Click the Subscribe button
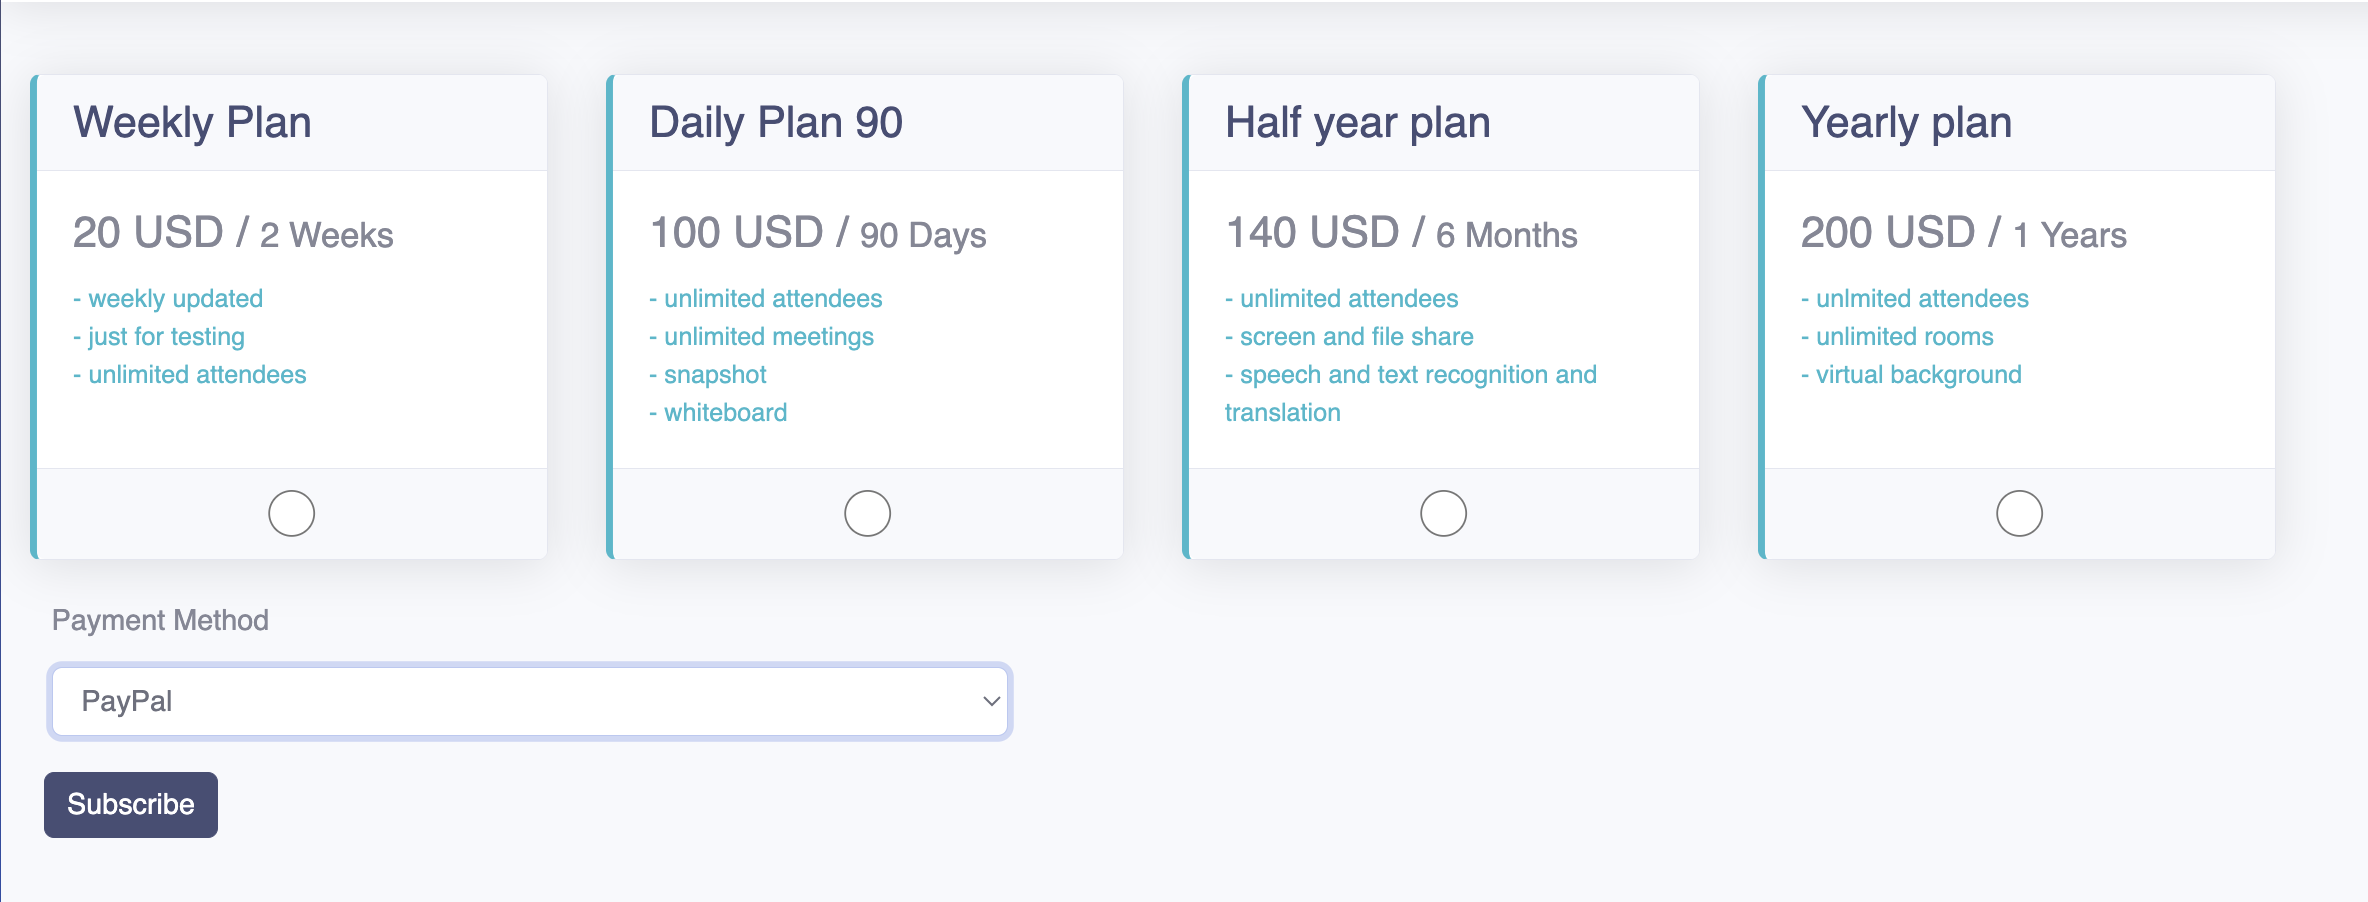 130,804
